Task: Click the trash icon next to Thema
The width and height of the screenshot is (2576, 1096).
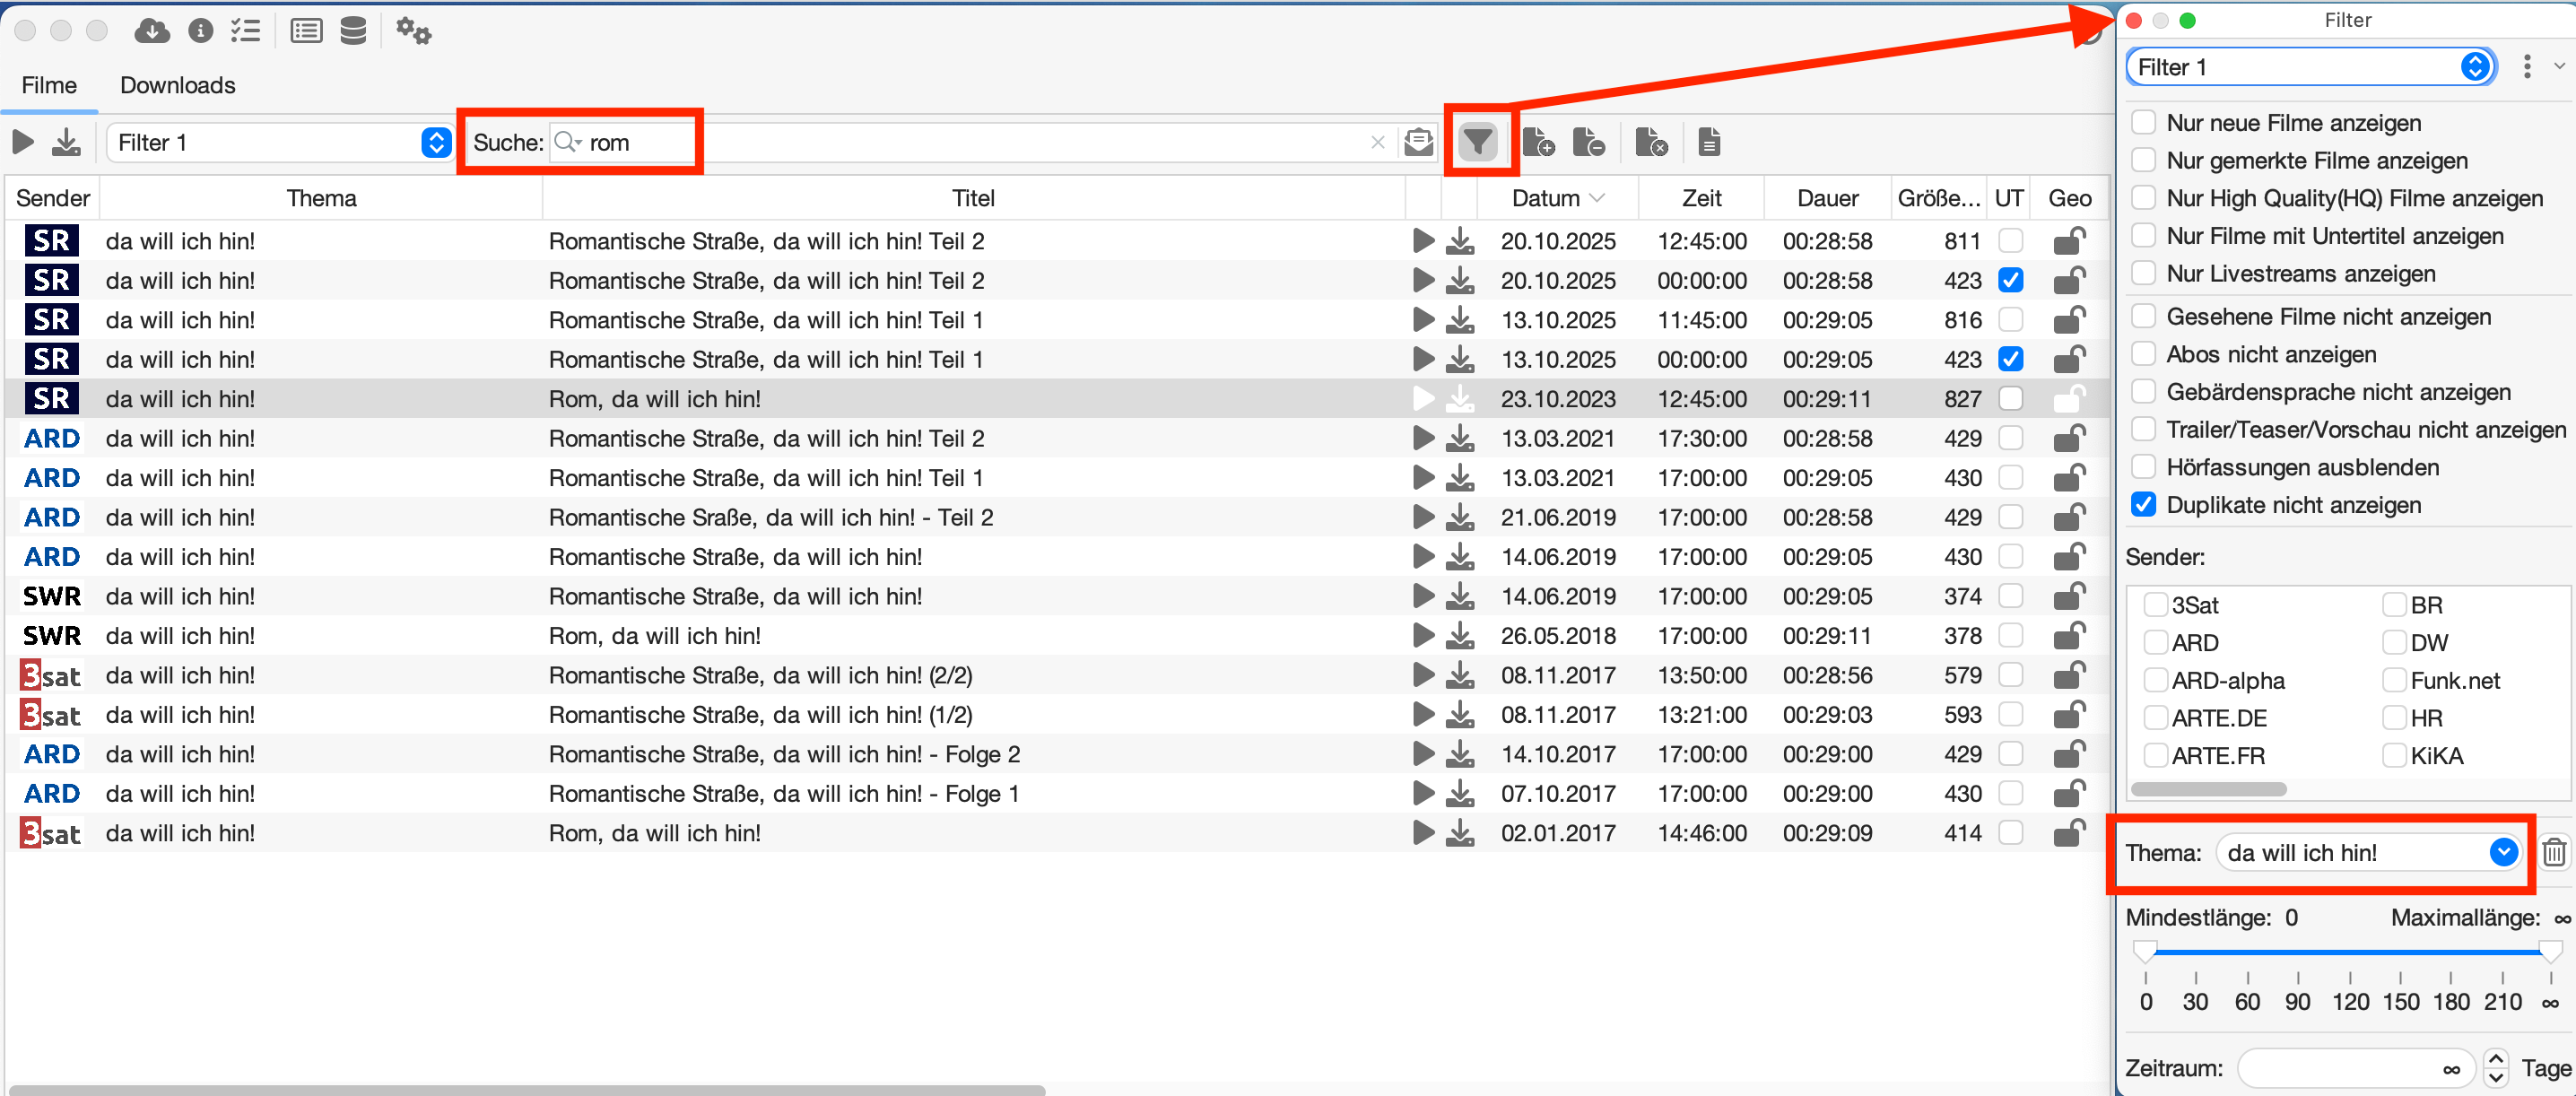Action: (2553, 852)
